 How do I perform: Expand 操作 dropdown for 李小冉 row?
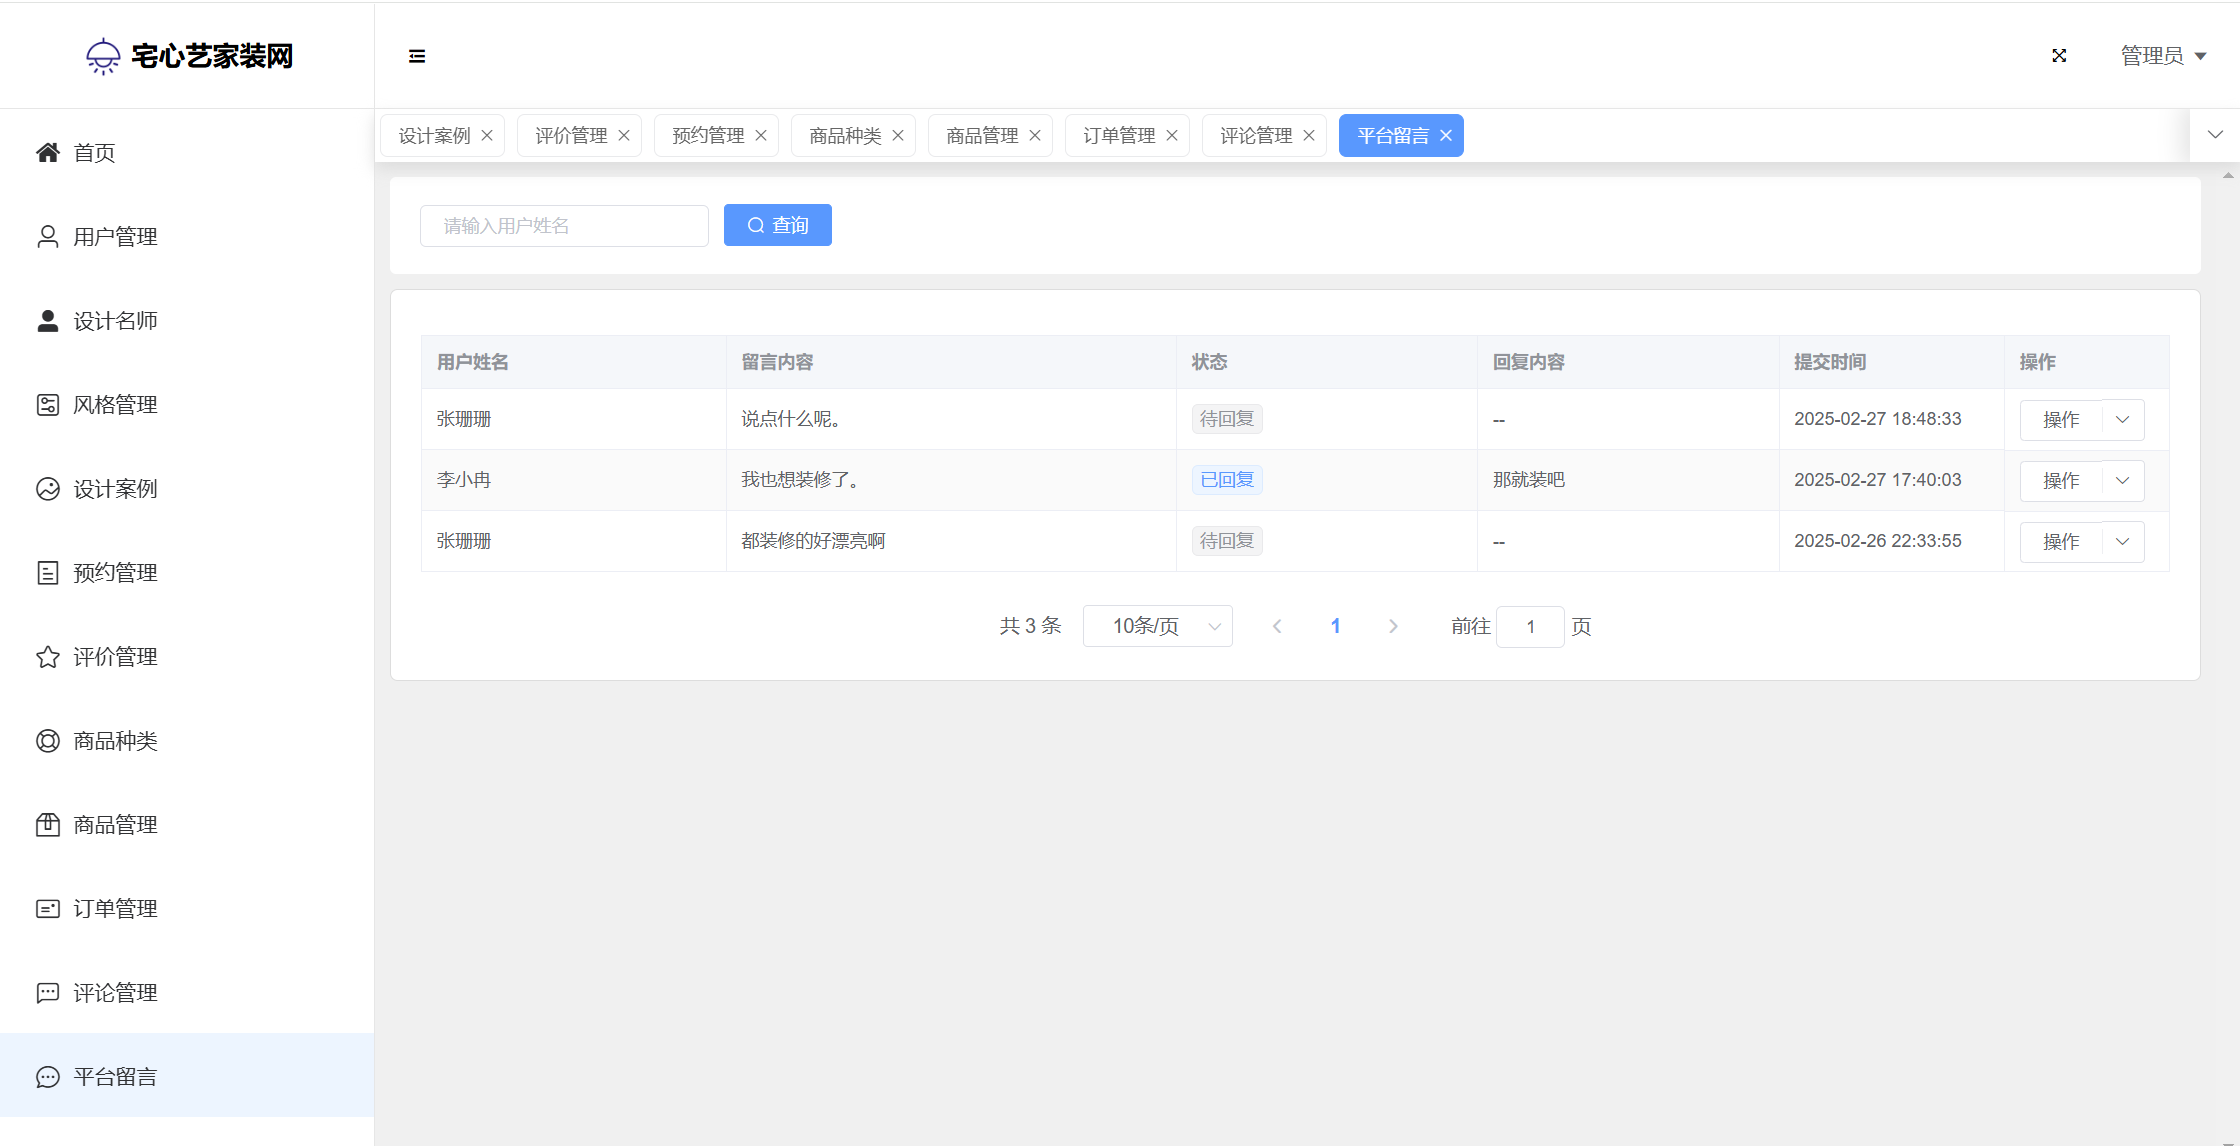(2122, 480)
